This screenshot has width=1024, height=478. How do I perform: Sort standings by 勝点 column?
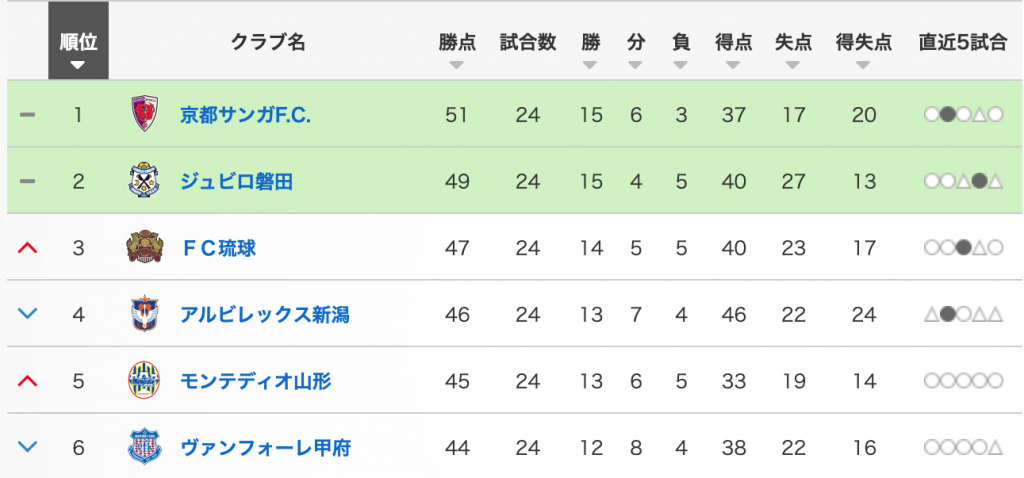[x=456, y=50]
